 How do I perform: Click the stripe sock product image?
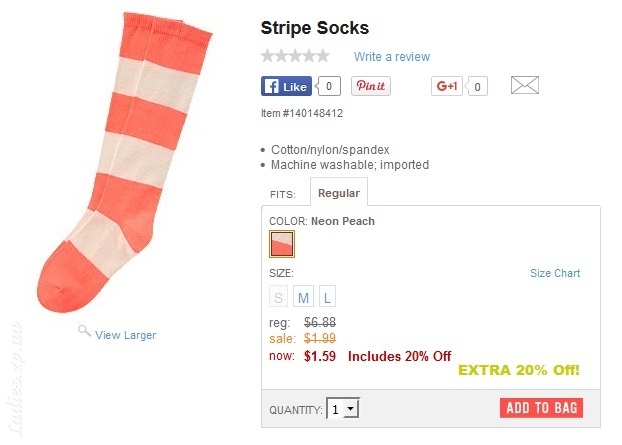pos(125,162)
